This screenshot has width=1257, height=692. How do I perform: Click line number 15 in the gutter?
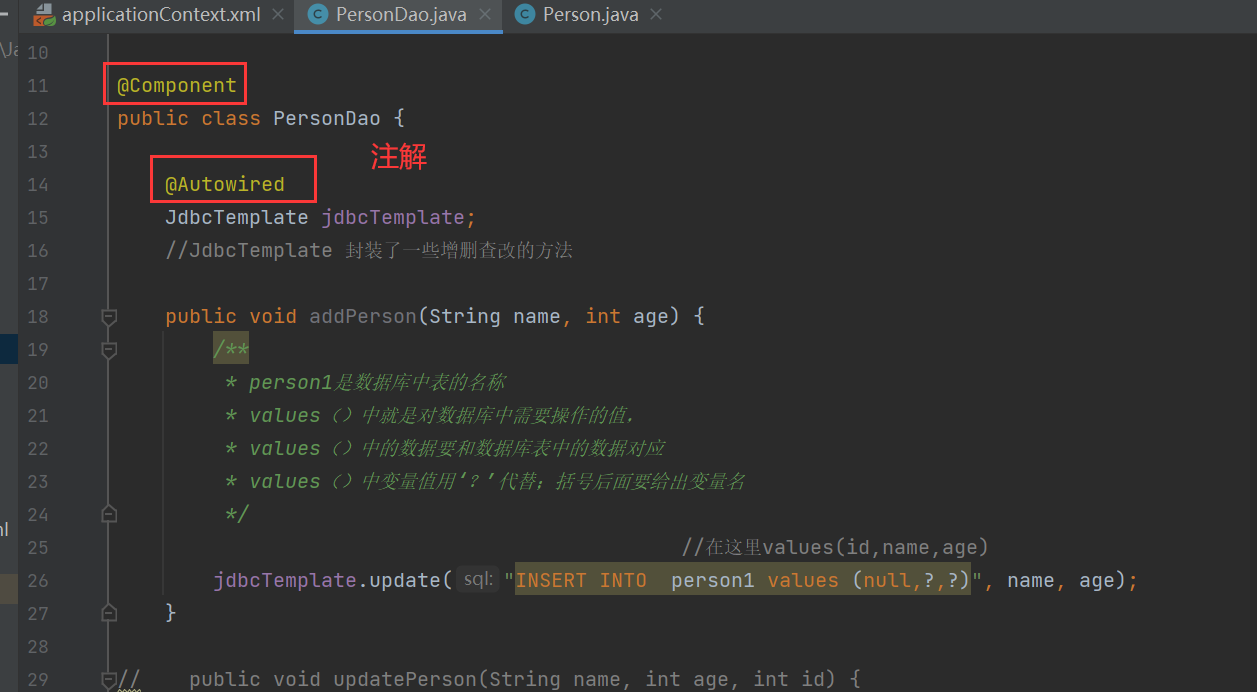[38, 216]
